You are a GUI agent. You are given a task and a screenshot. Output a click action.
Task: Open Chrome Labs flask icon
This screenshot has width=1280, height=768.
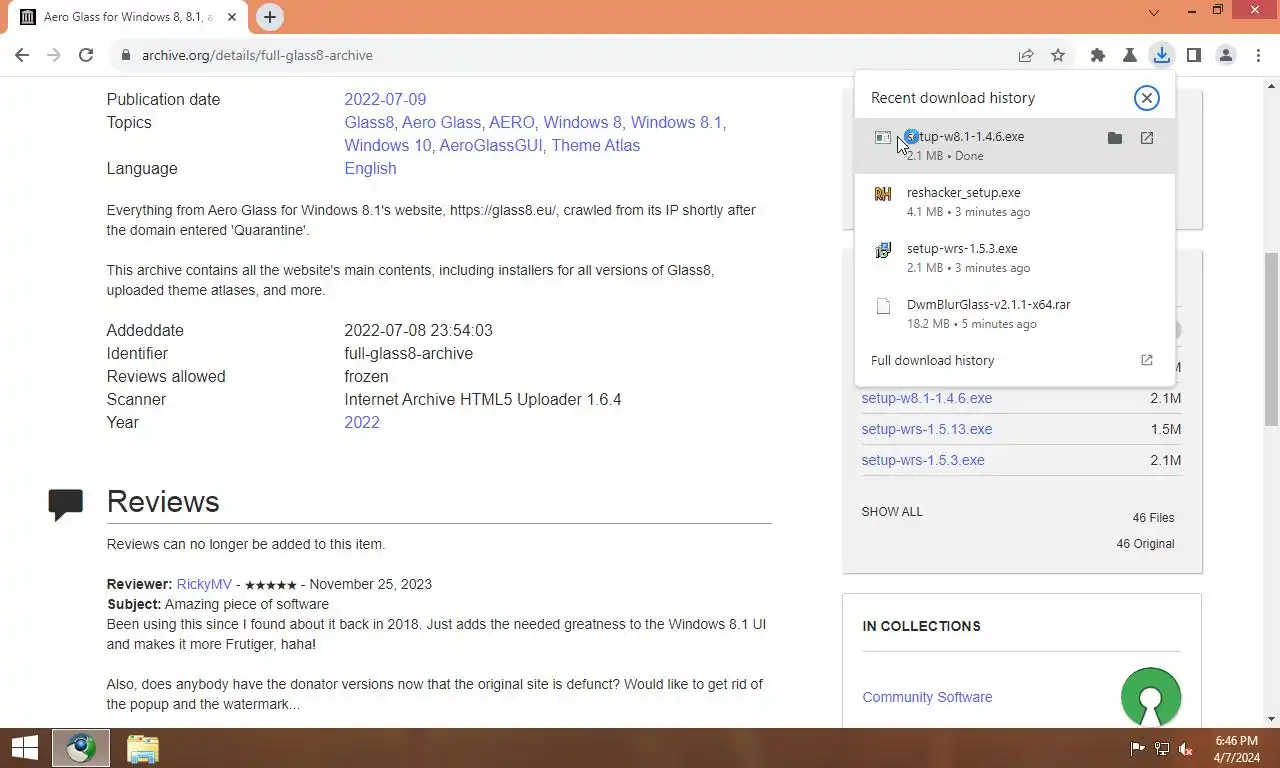pos(1130,56)
